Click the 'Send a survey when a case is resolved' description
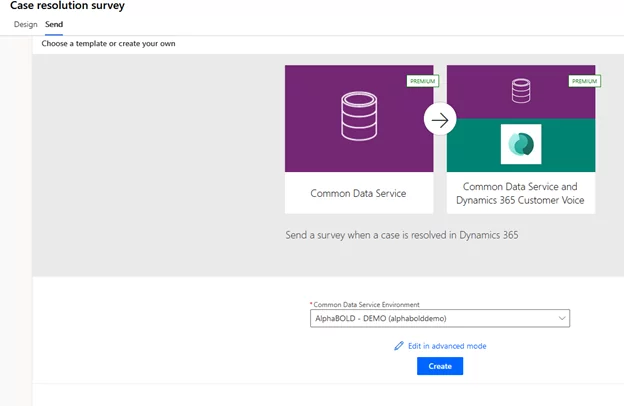 (402, 235)
